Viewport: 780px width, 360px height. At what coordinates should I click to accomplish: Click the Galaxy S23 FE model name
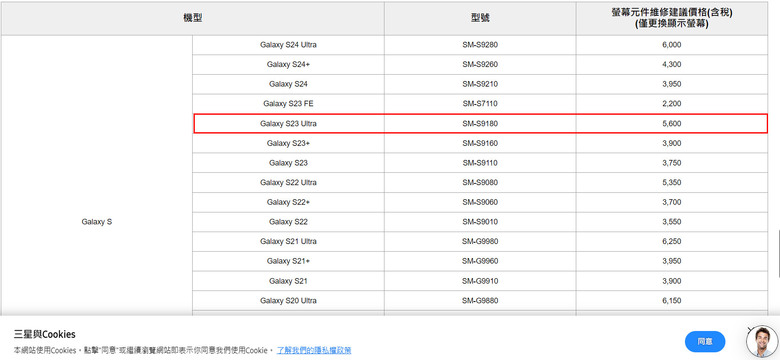pos(288,103)
